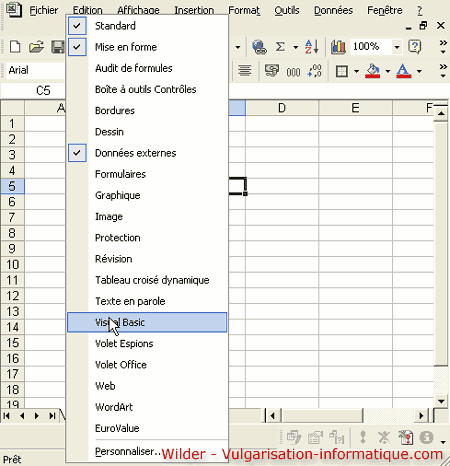Click the Center alignment icon
450x466 pixels.
coord(245,71)
